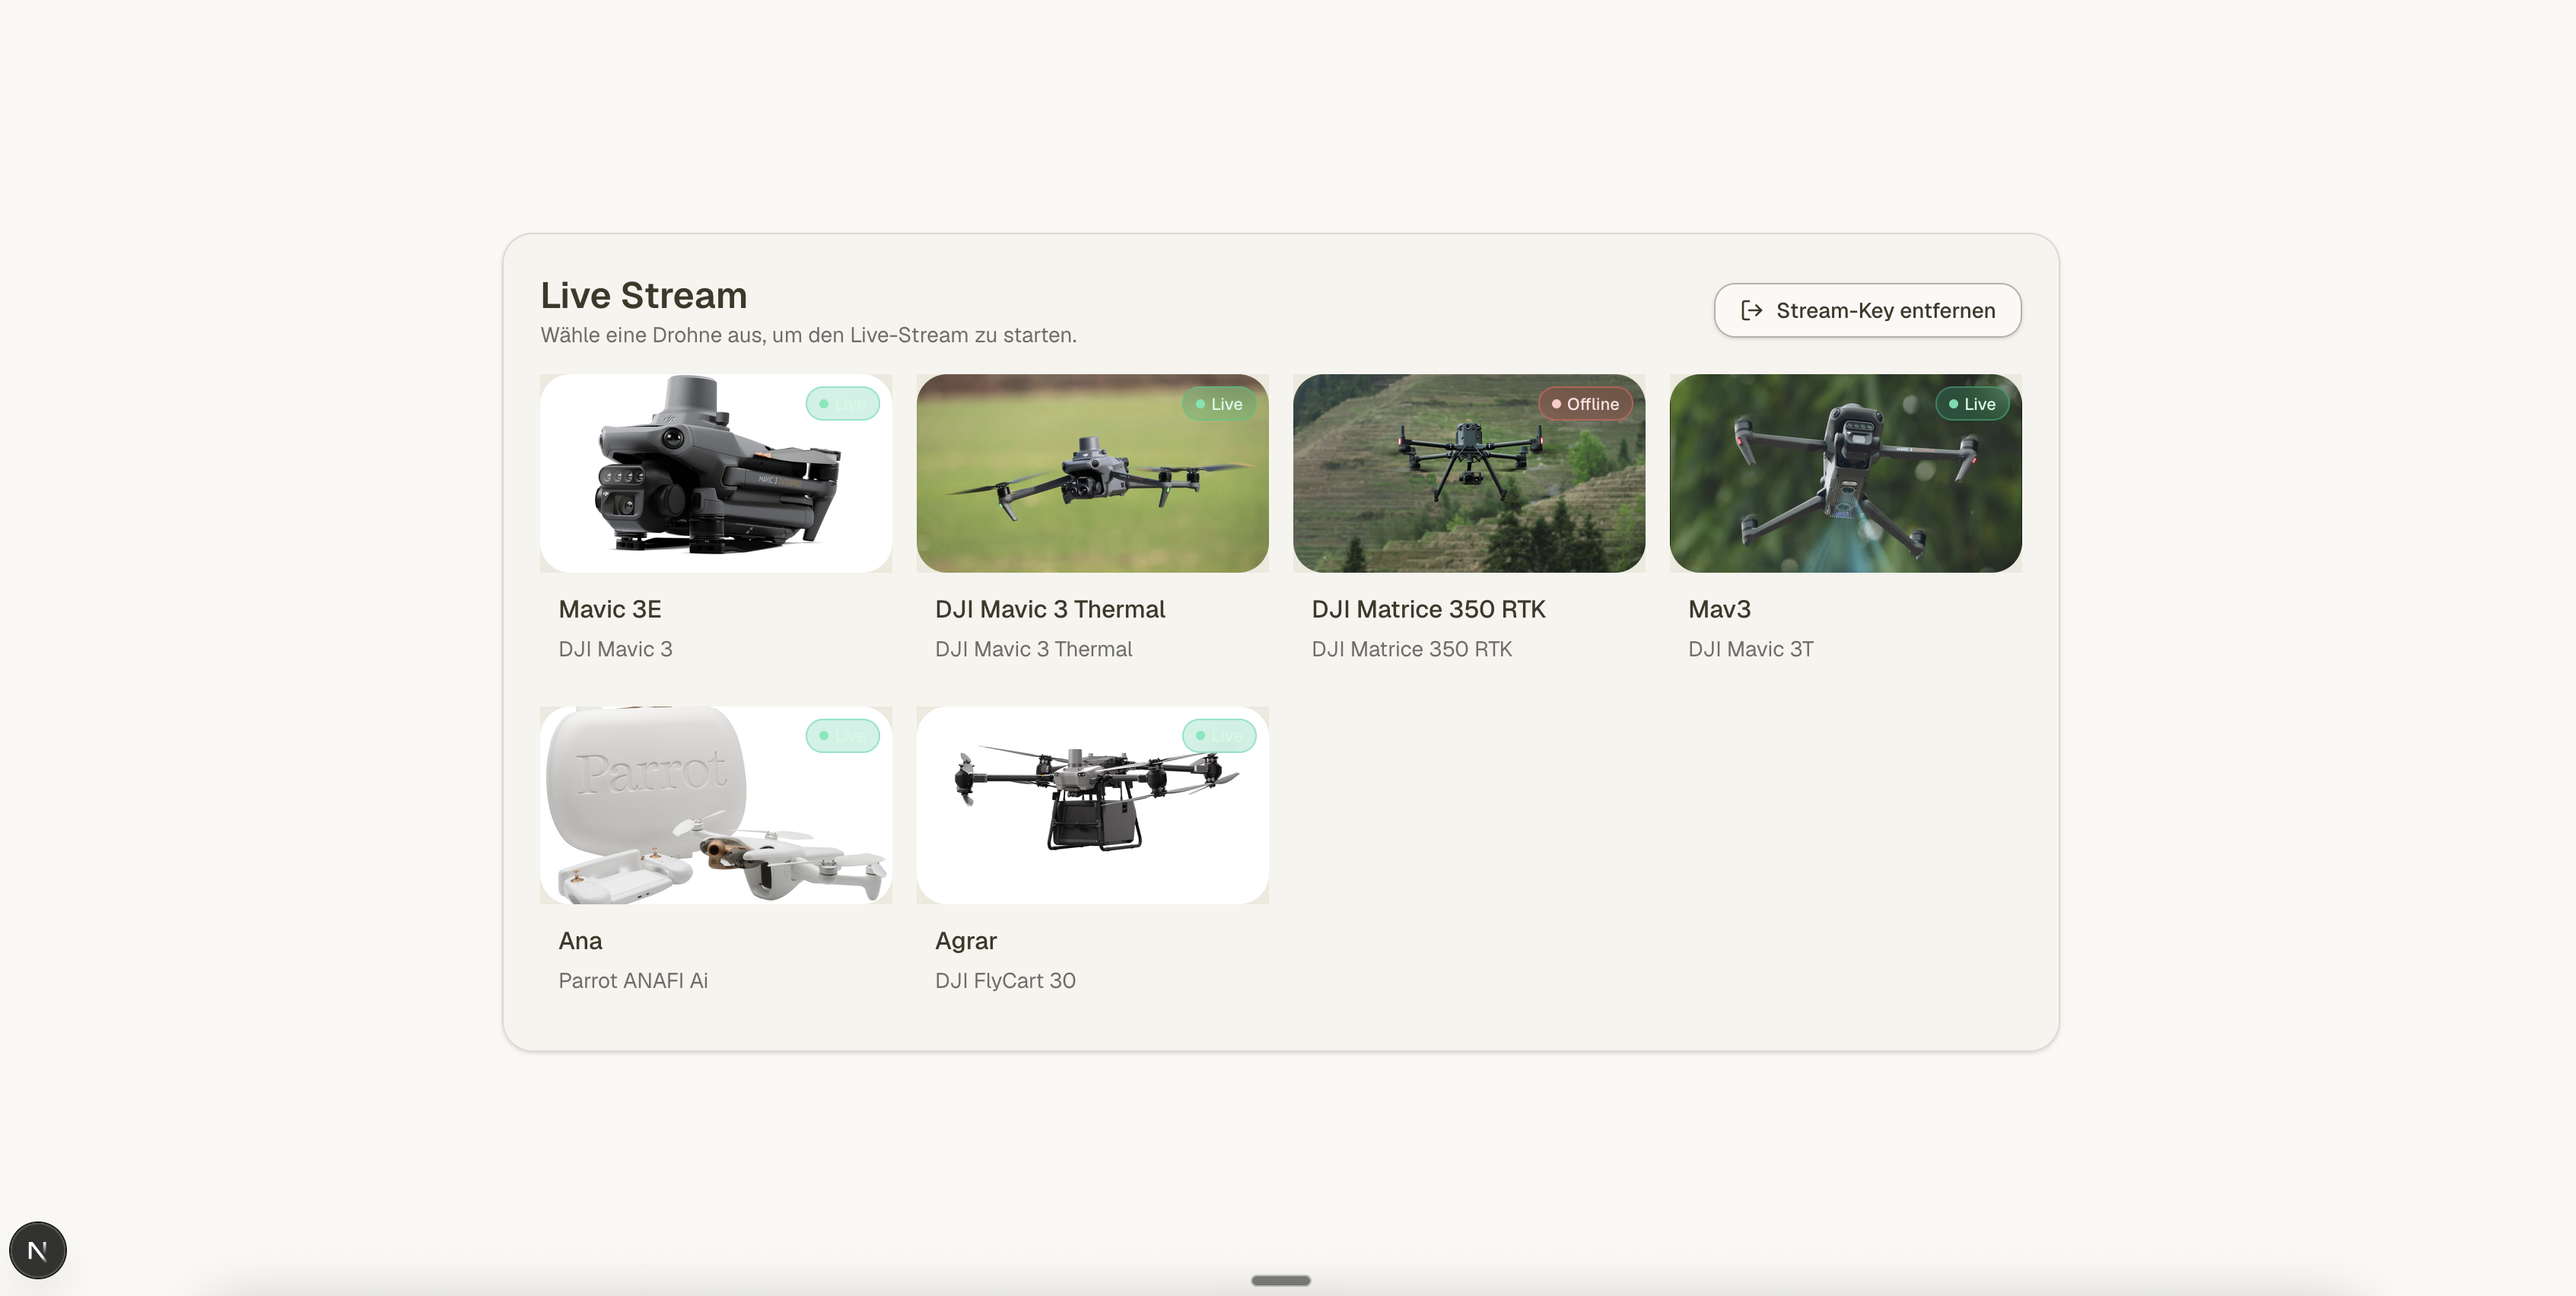
Task: Open the Mavic 3E title link
Action: [610, 609]
